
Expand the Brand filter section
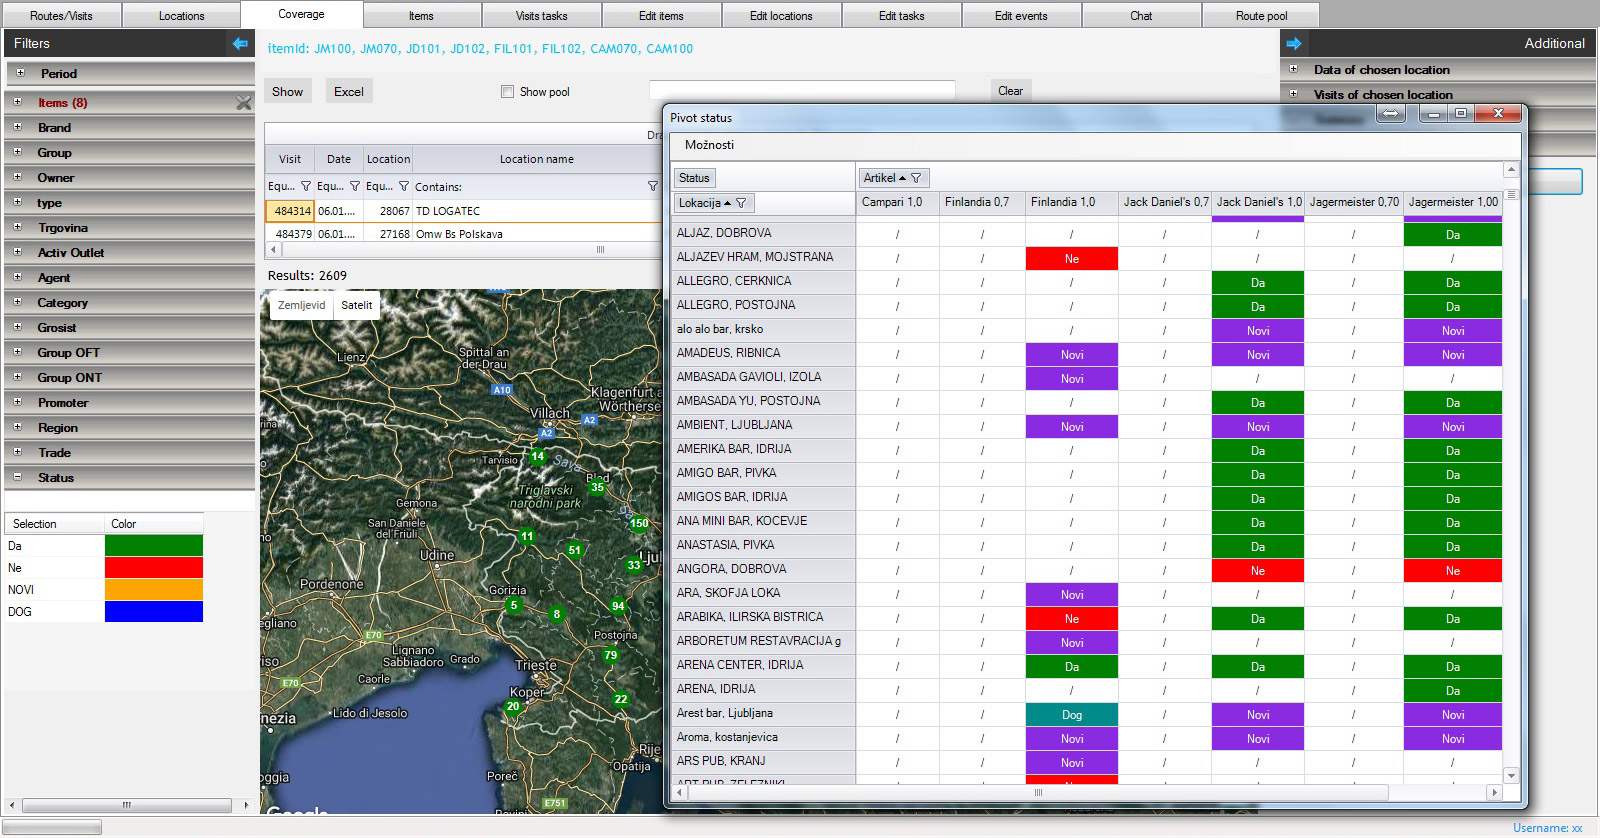17,128
